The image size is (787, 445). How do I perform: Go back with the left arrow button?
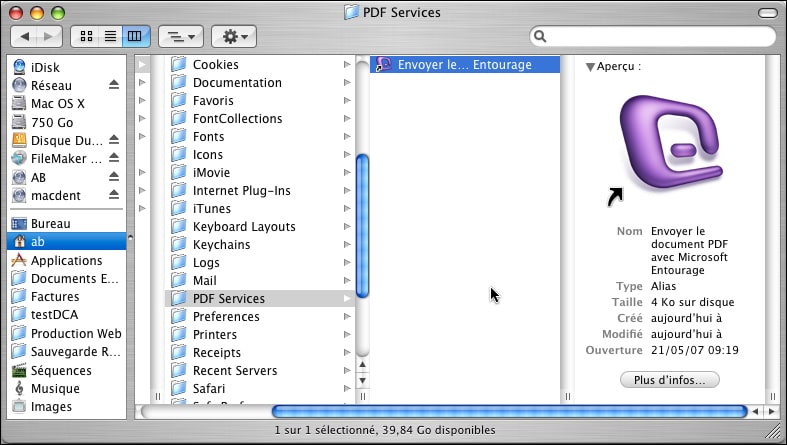pyautogui.click(x=24, y=36)
